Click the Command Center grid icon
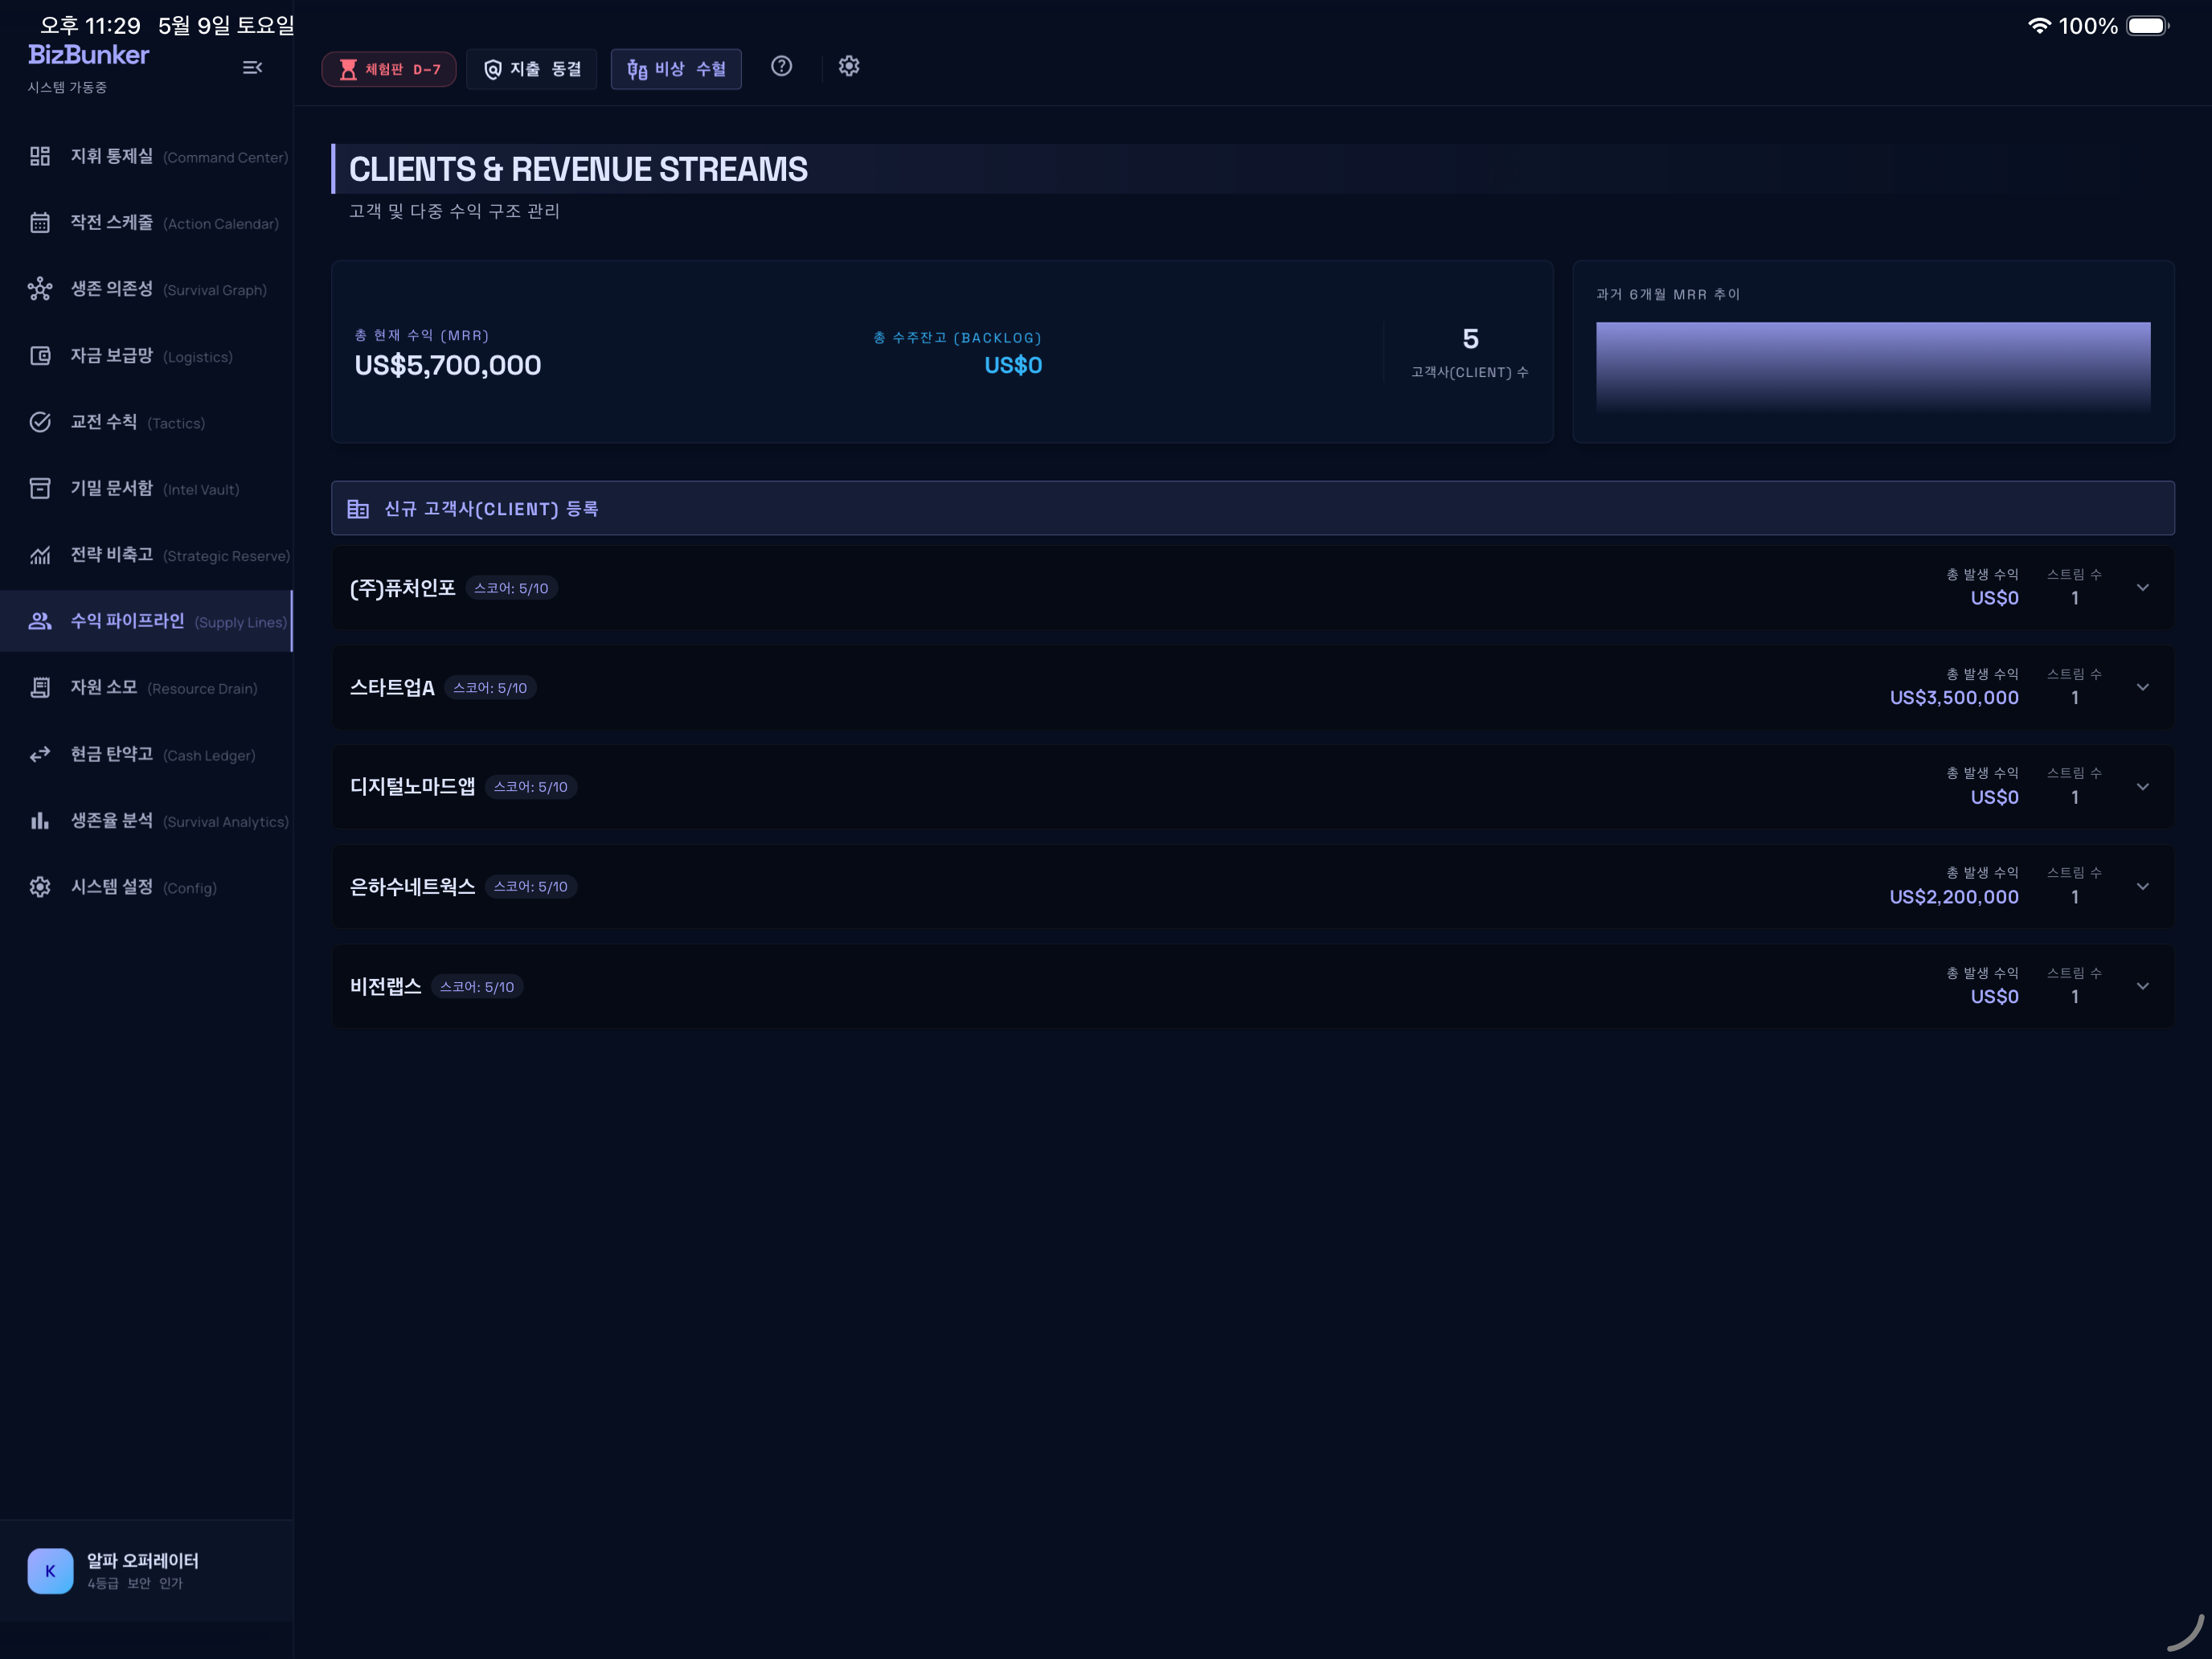Screen dimensions: 2212x1659 40,156
